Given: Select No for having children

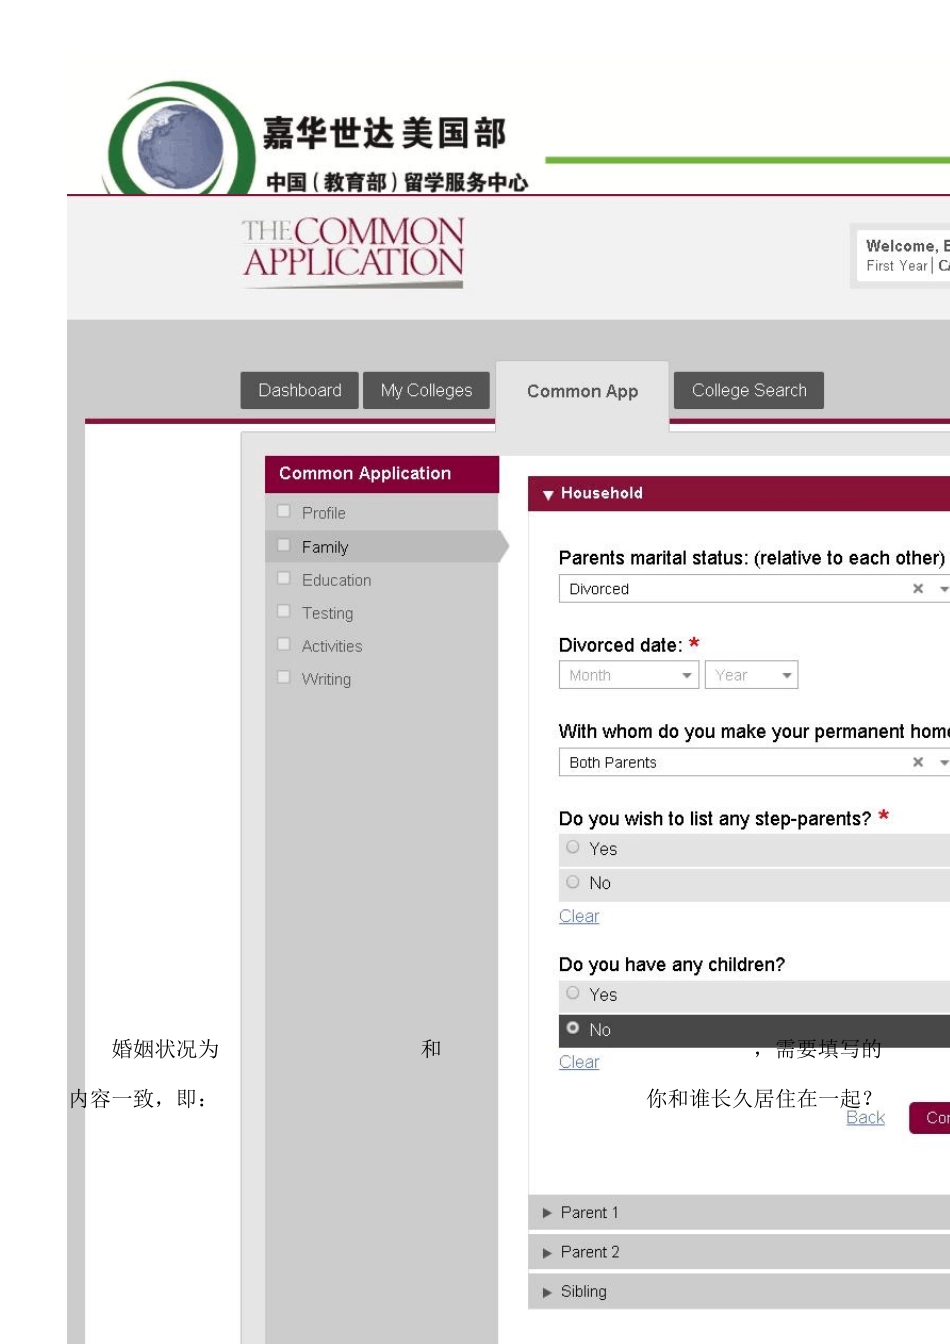Looking at the screenshot, I should click(x=573, y=1028).
